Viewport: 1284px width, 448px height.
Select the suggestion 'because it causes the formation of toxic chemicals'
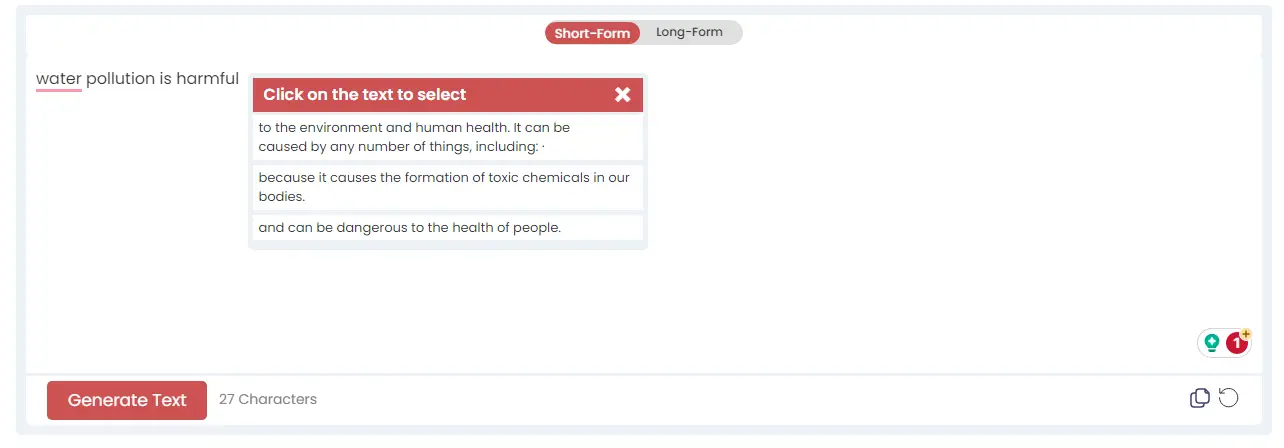448,187
